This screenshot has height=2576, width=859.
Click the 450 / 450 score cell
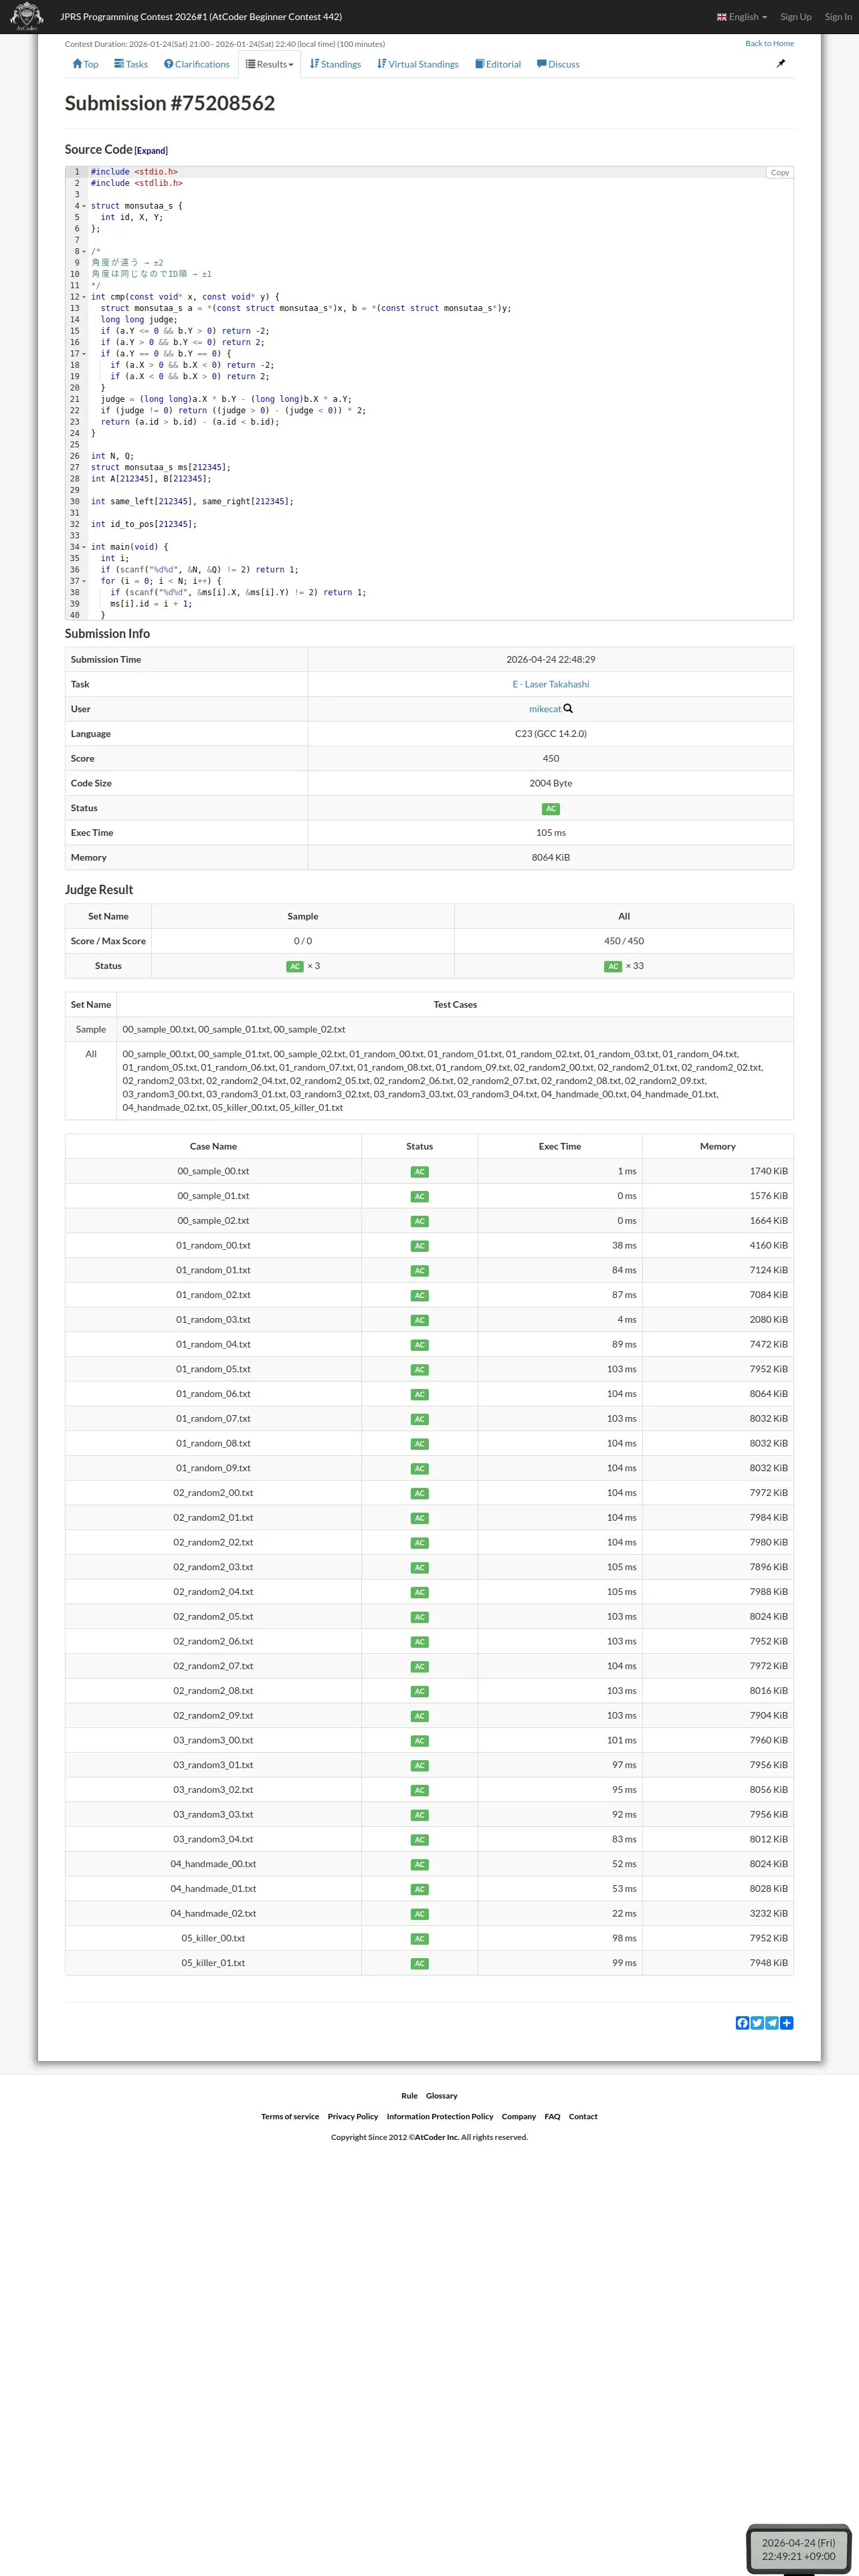pyautogui.click(x=624, y=942)
